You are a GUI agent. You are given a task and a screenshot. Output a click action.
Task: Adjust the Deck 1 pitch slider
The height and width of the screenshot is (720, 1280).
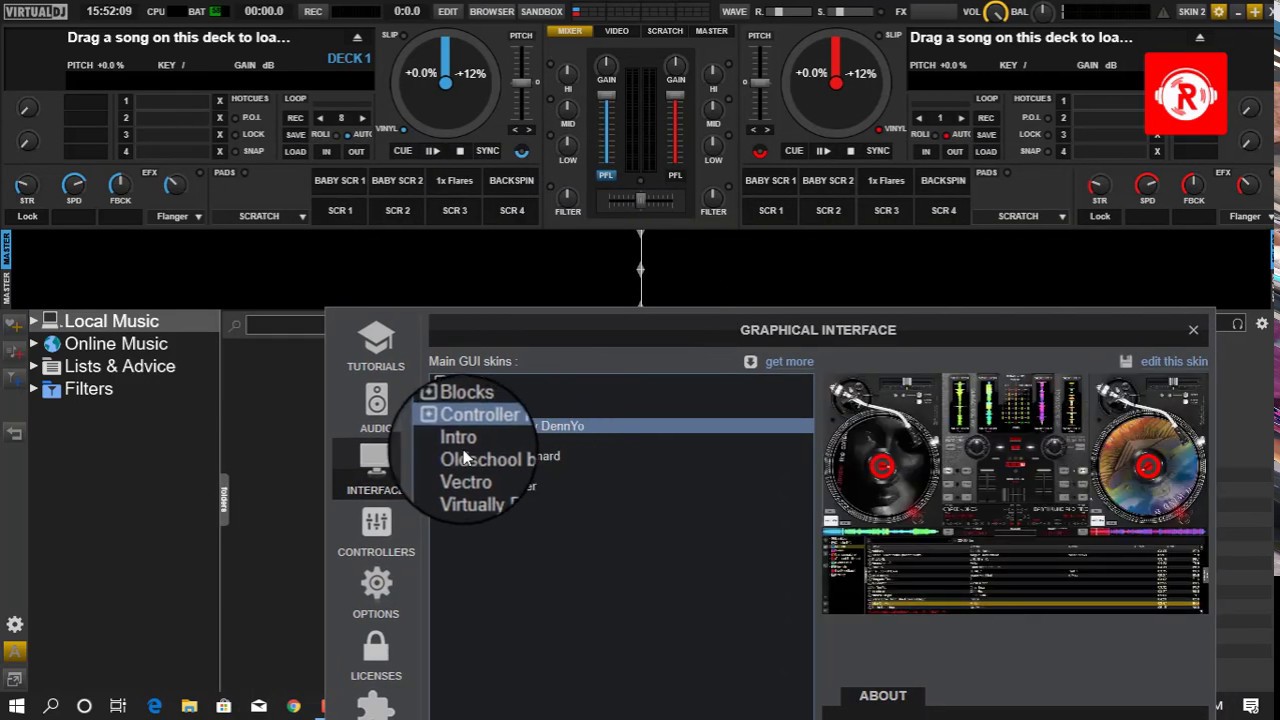tap(521, 85)
